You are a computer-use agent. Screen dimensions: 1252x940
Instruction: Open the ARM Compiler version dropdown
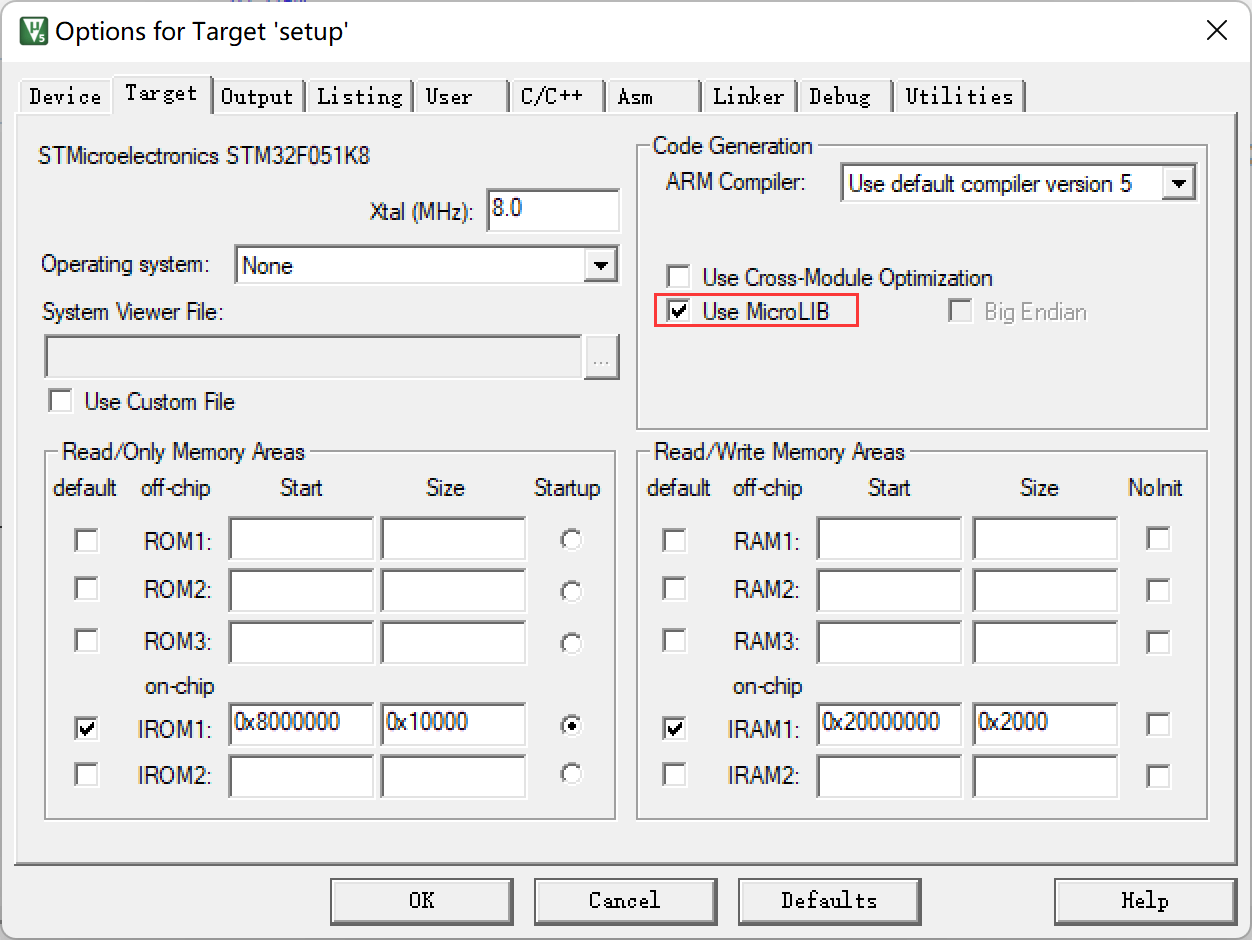point(1179,184)
